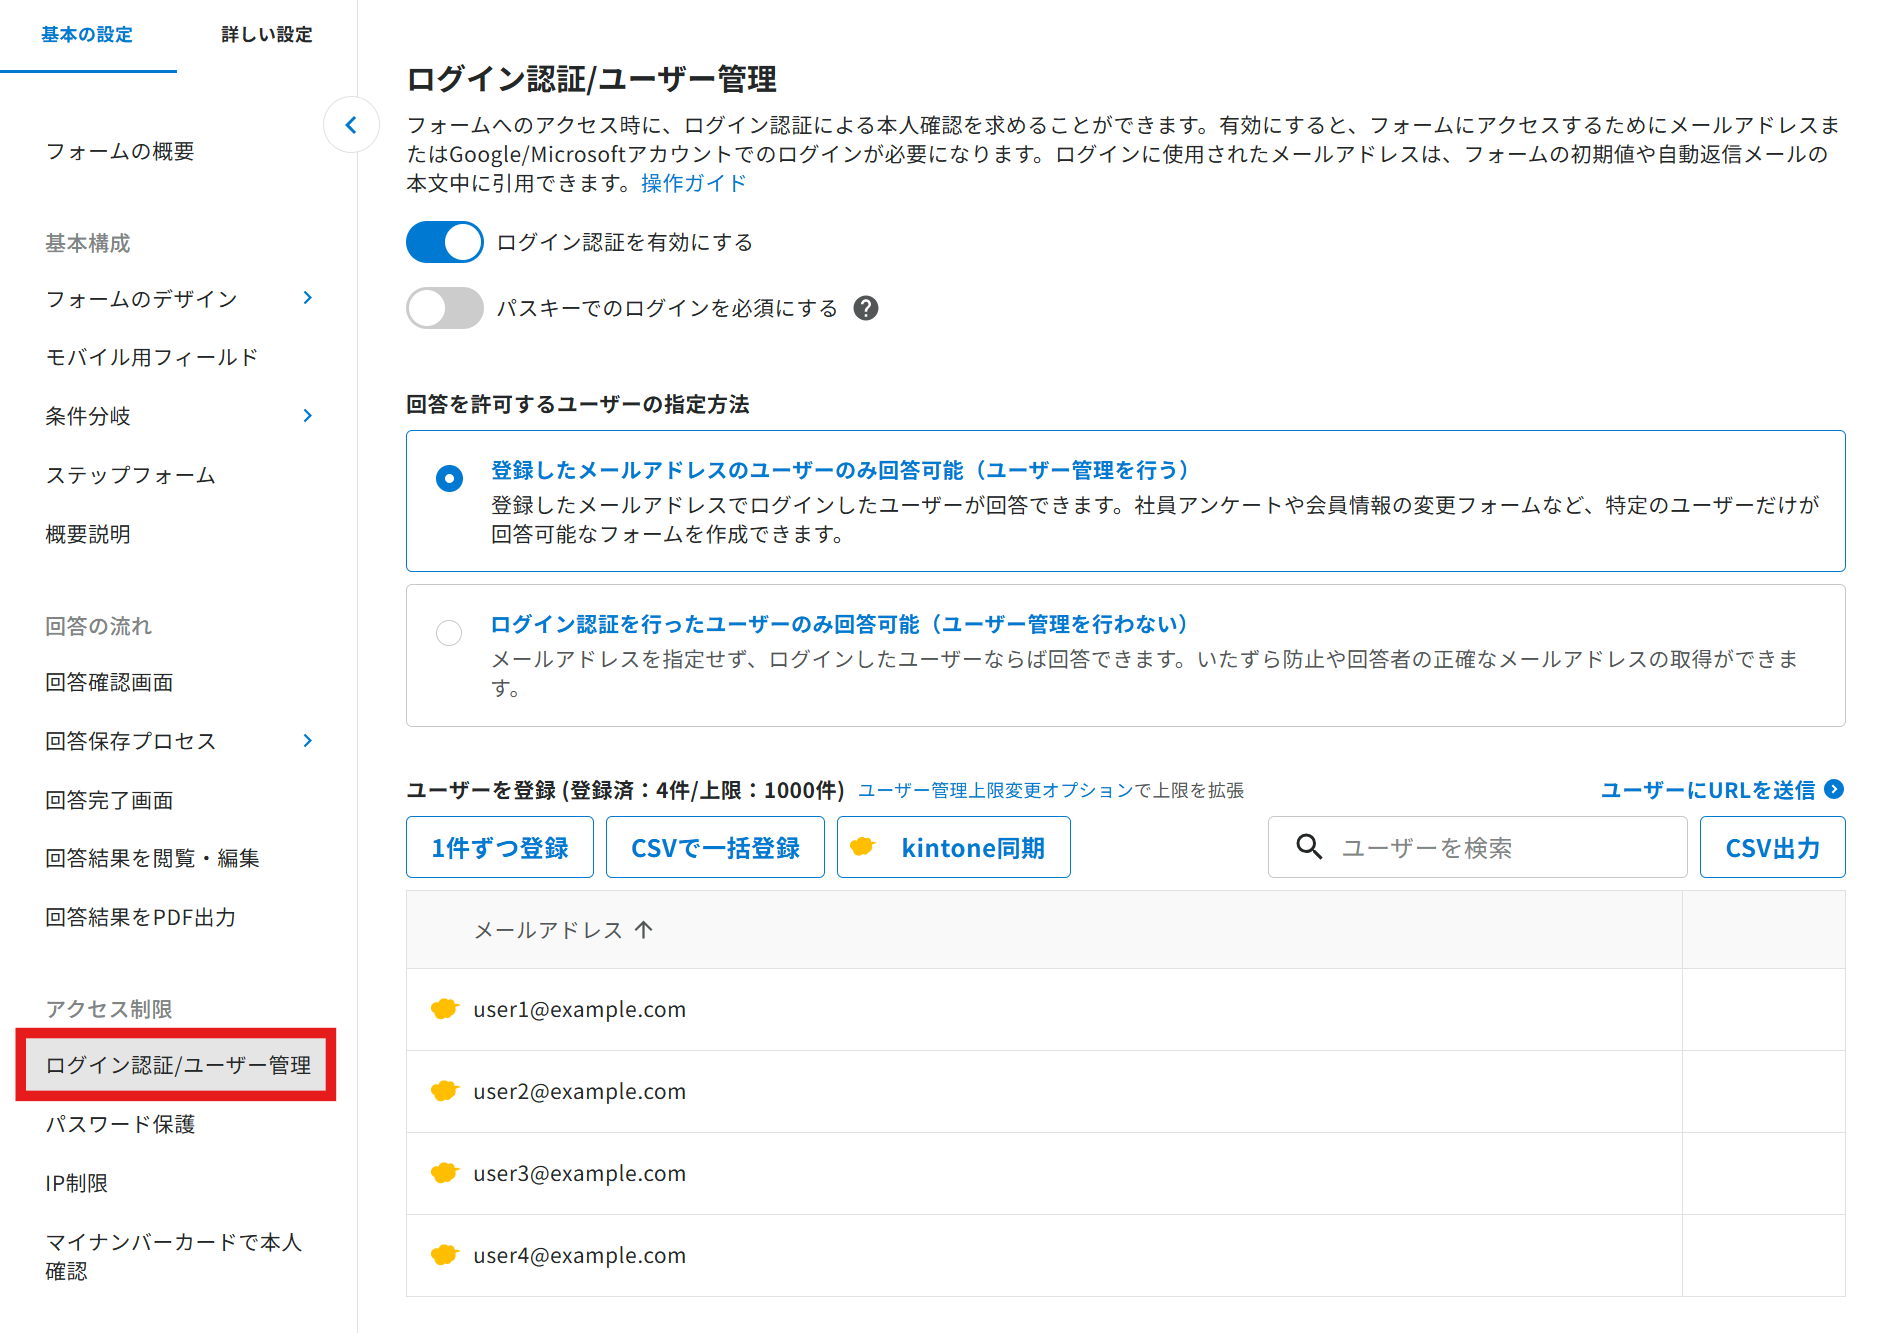Focus the ユーザーを検索 input field
The width and height of the screenshot is (1900, 1333).
pos(1478,847)
